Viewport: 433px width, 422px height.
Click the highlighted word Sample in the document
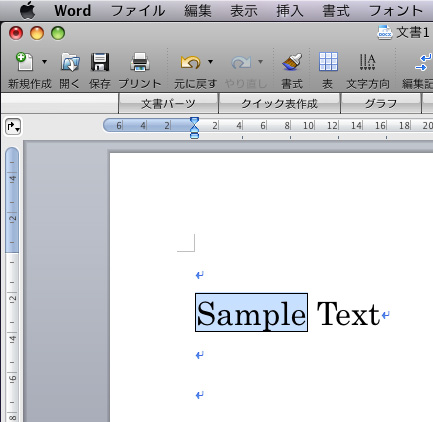click(251, 313)
